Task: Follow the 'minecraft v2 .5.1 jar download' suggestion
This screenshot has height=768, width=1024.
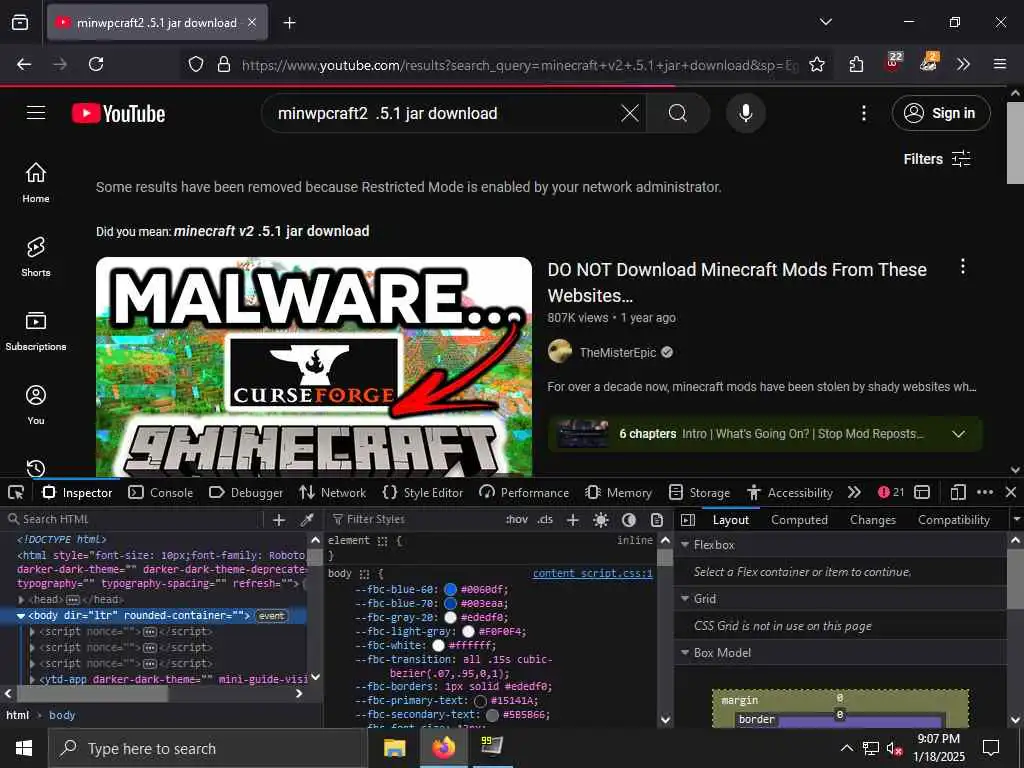Action: (x=272, y=231)
